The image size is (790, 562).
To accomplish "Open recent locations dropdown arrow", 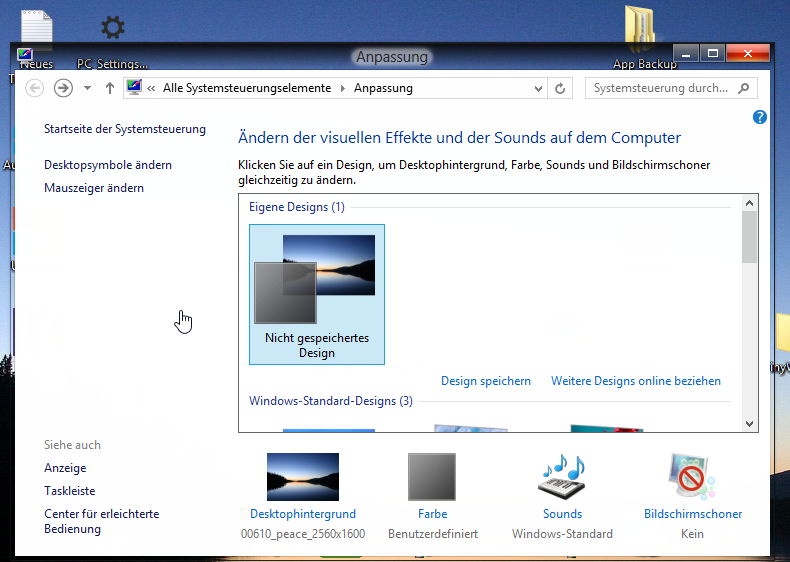I will [88, 88].
